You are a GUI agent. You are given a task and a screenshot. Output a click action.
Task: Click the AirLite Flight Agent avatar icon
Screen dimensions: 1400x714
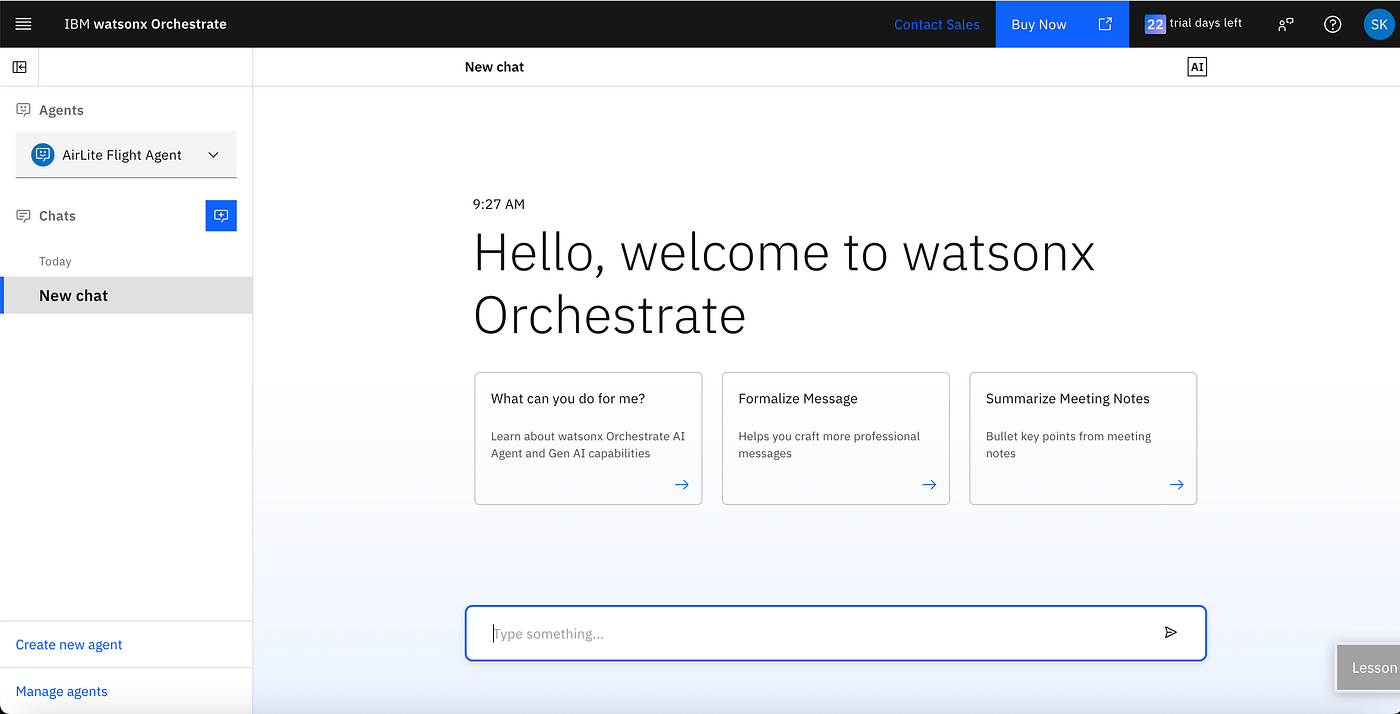tap(42, 155)
